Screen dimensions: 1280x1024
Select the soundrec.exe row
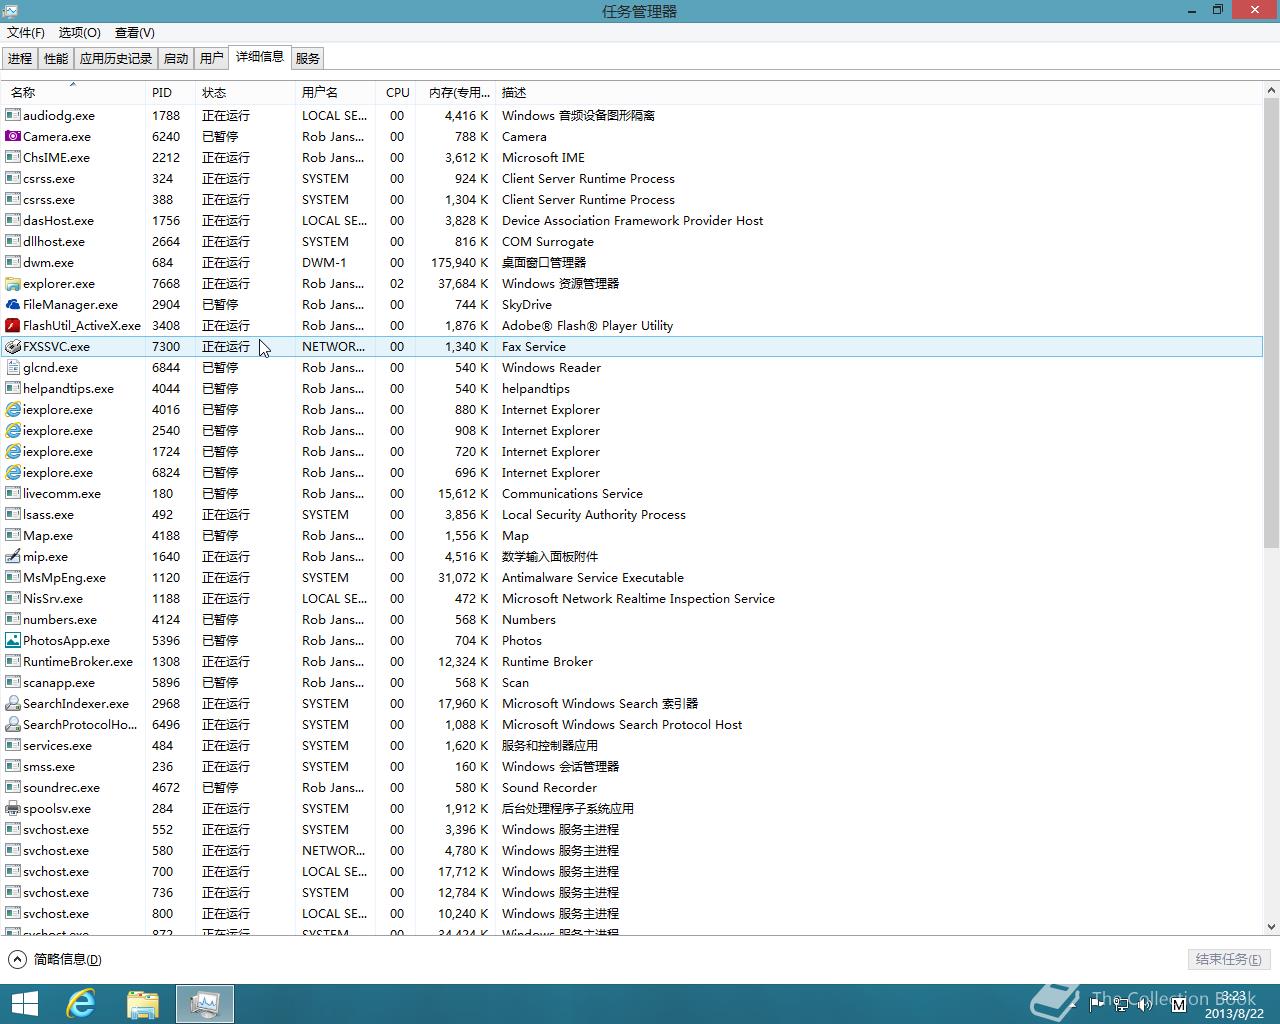[632, 787]
